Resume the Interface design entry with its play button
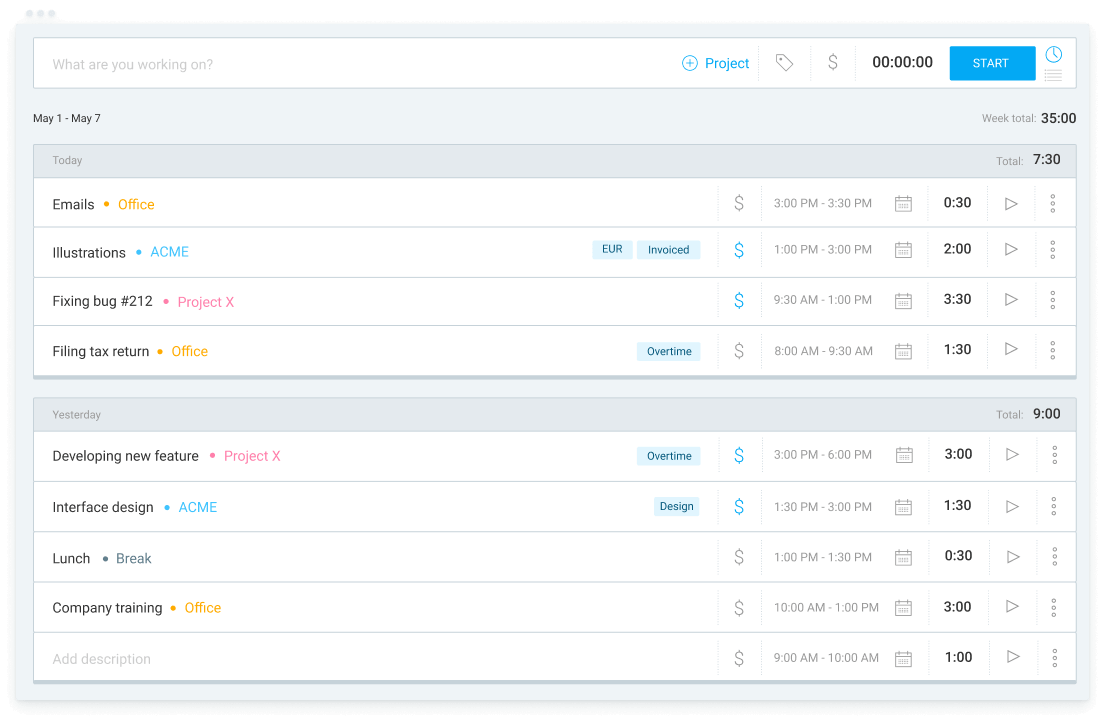This screenshot has height=722, width=1105. click(x=1011, y=505)
